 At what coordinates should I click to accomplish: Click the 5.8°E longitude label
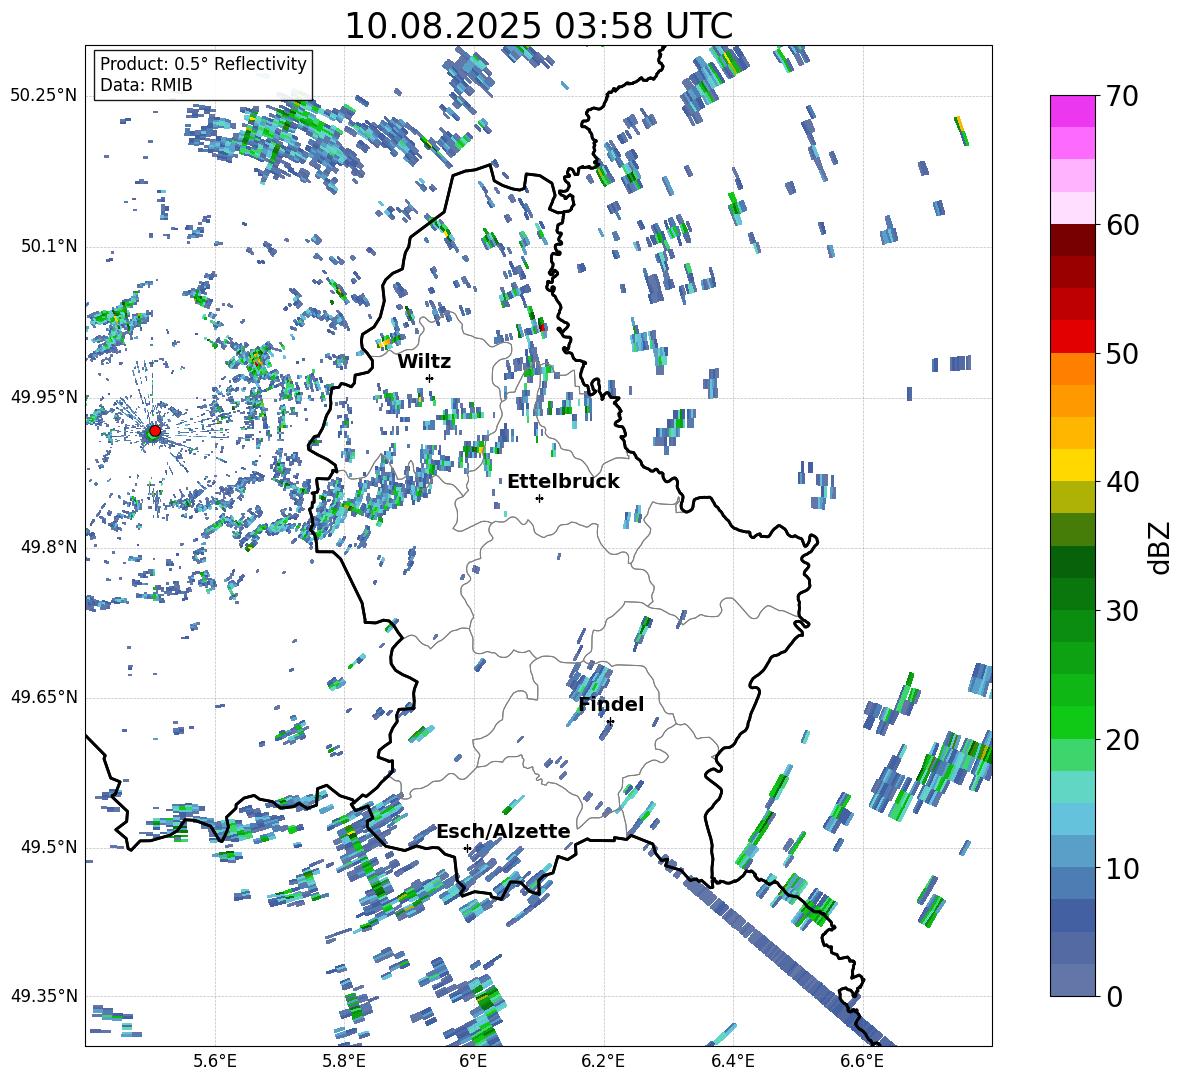pos(344,1062)
